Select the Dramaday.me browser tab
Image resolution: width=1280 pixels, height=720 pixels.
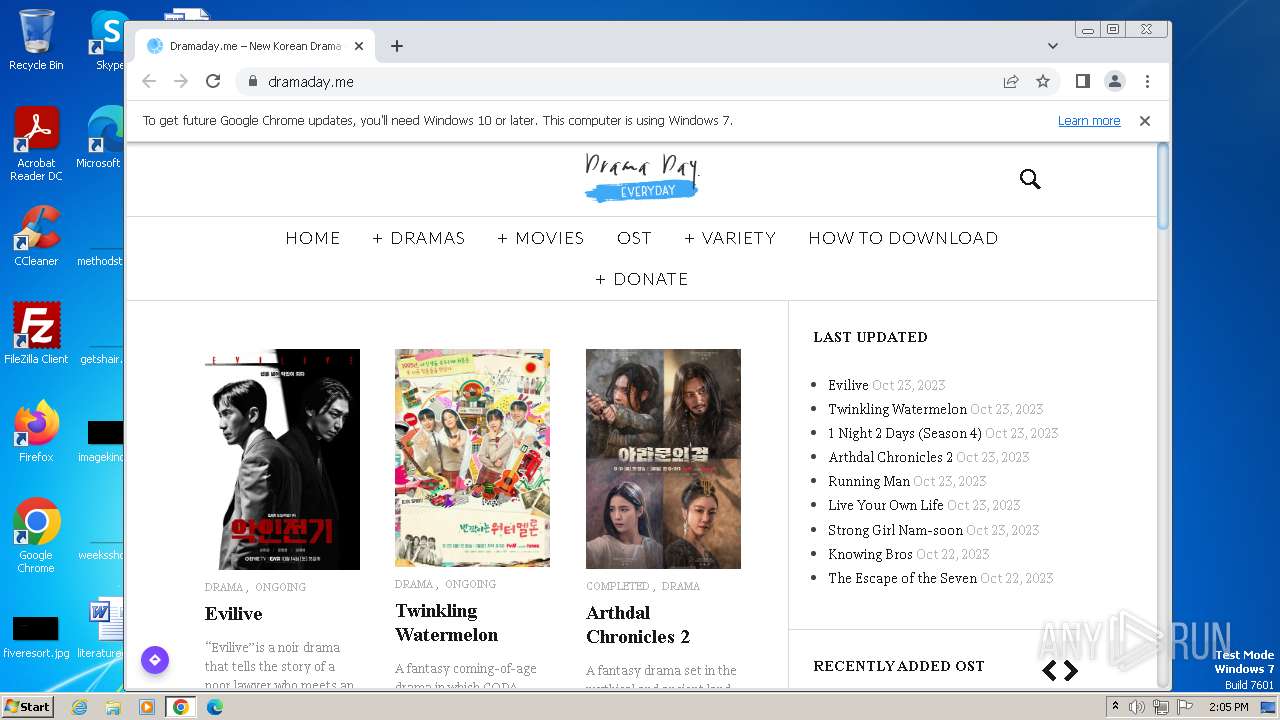click(255, 46)
